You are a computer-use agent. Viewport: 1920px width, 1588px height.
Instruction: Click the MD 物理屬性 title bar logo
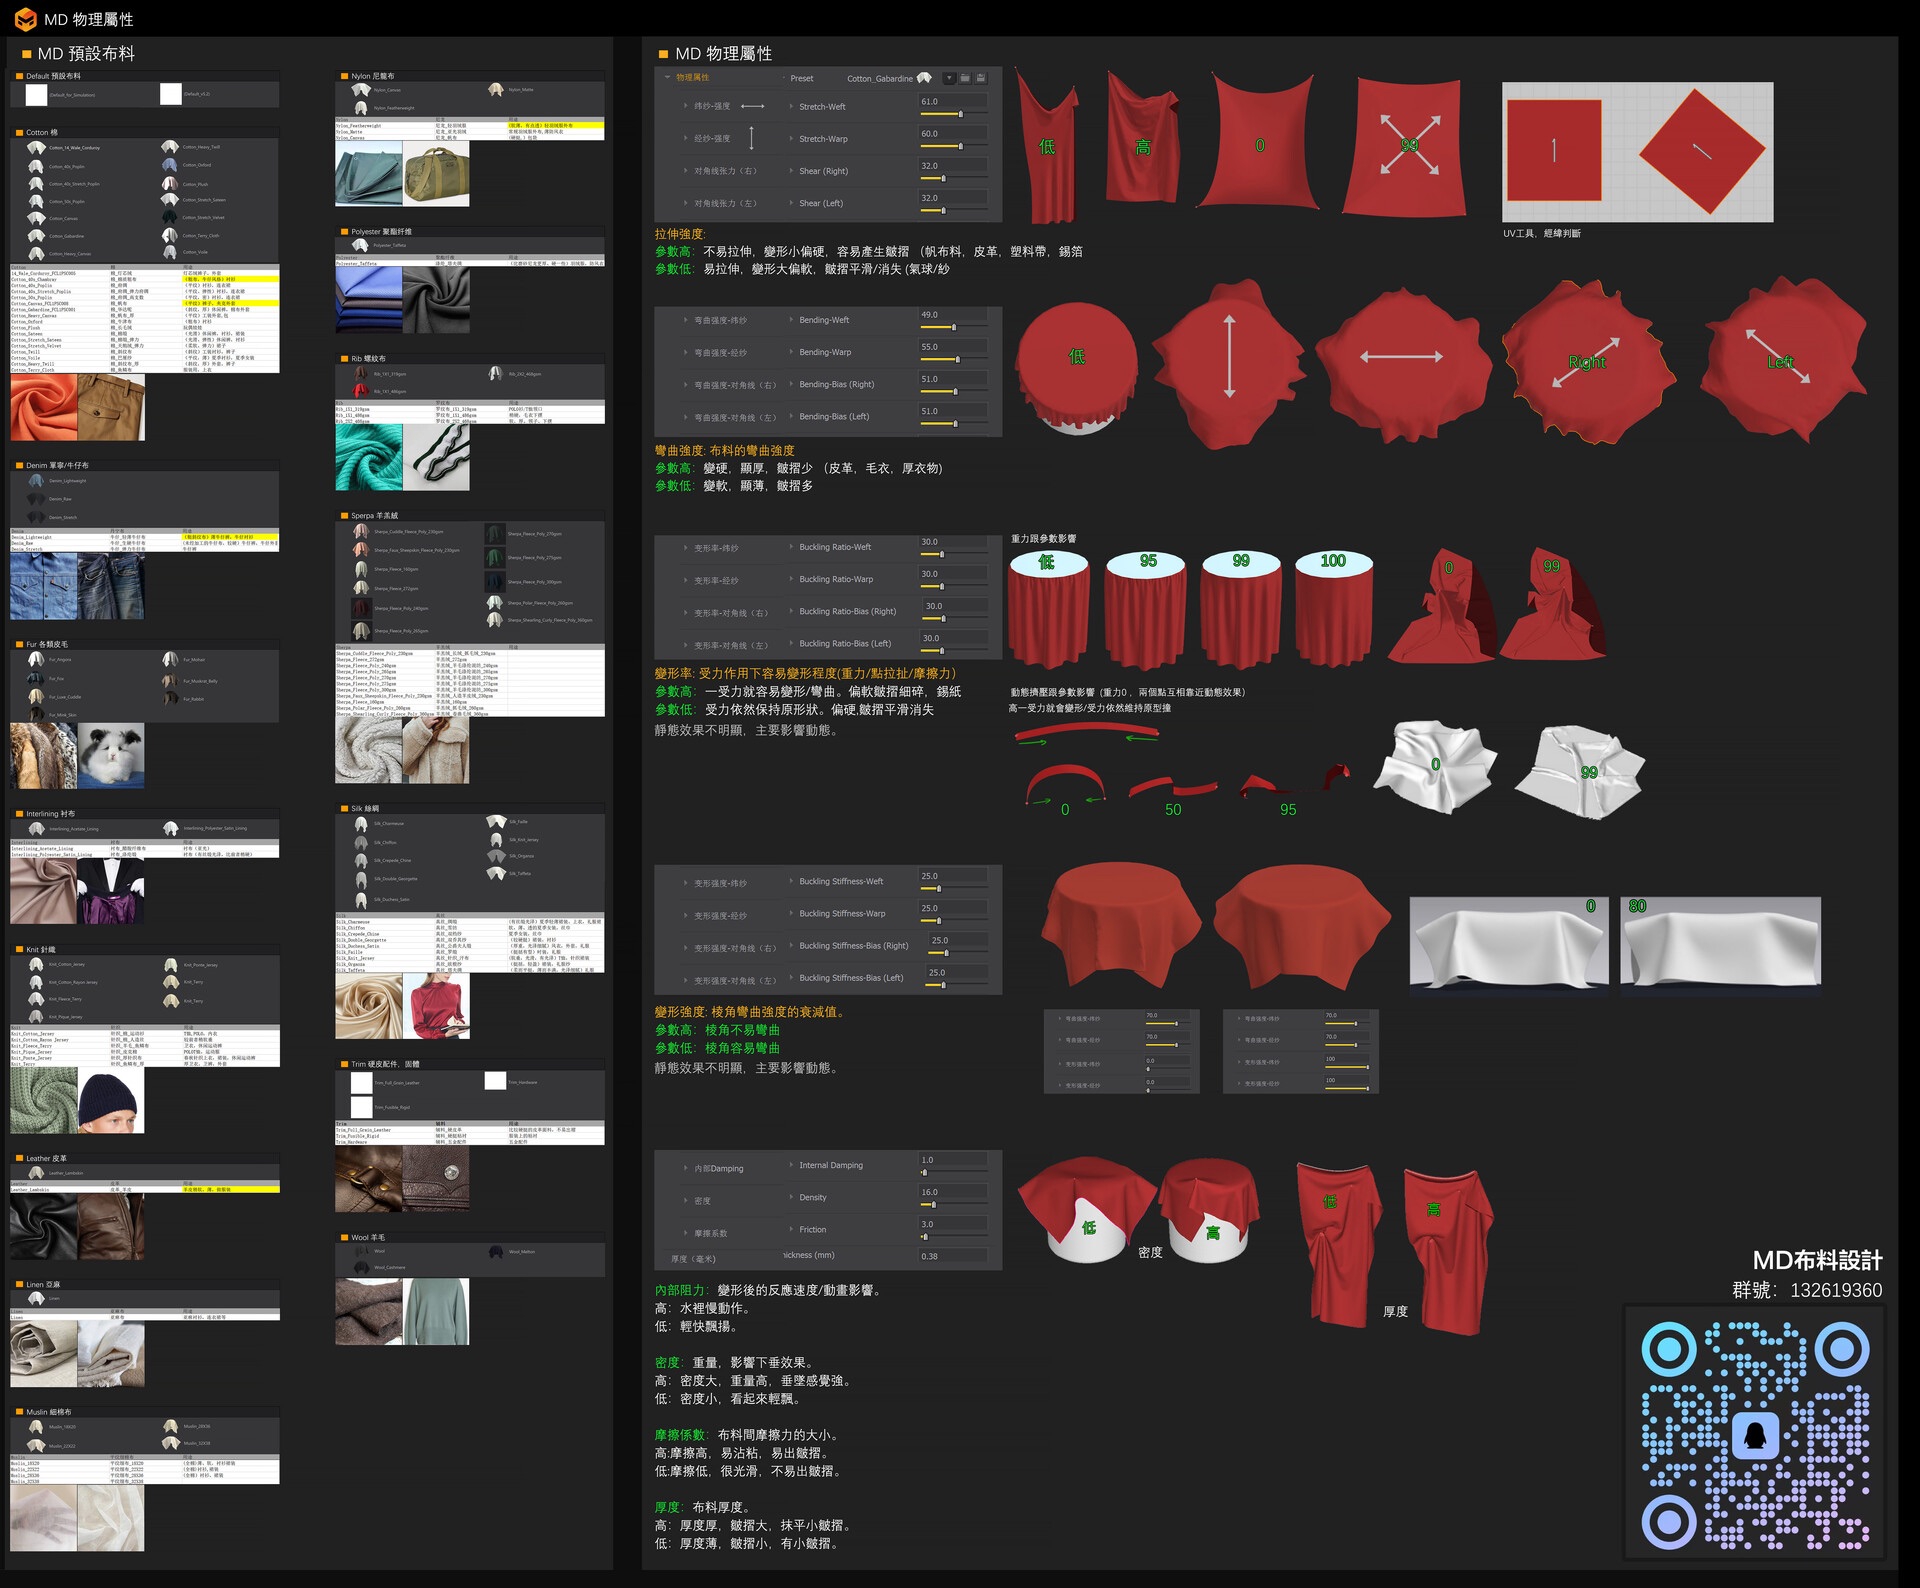point(25,19)
